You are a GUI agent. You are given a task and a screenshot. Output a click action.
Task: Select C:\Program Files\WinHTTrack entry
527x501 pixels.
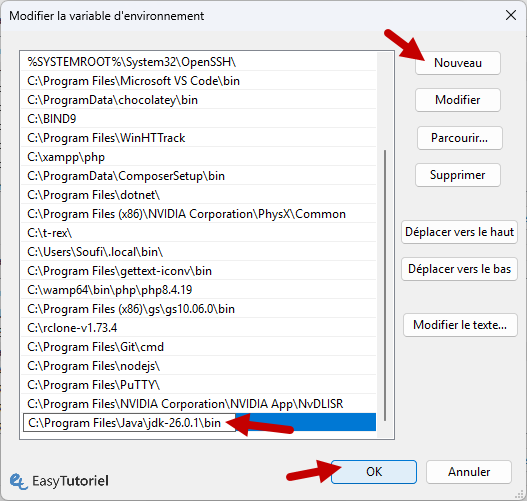tap(199, 138)
